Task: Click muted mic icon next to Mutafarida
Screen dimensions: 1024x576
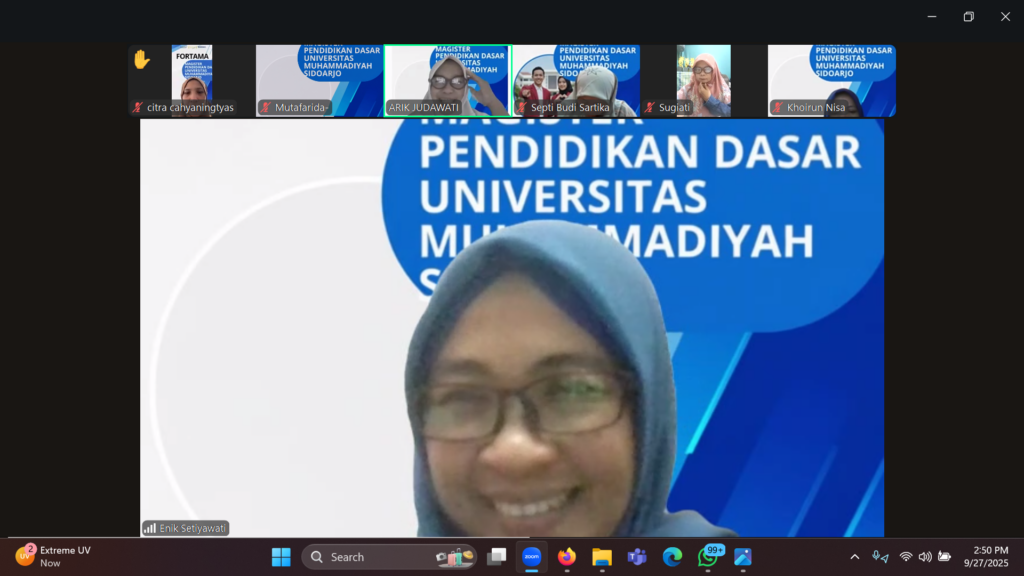Action: point(266,108)
